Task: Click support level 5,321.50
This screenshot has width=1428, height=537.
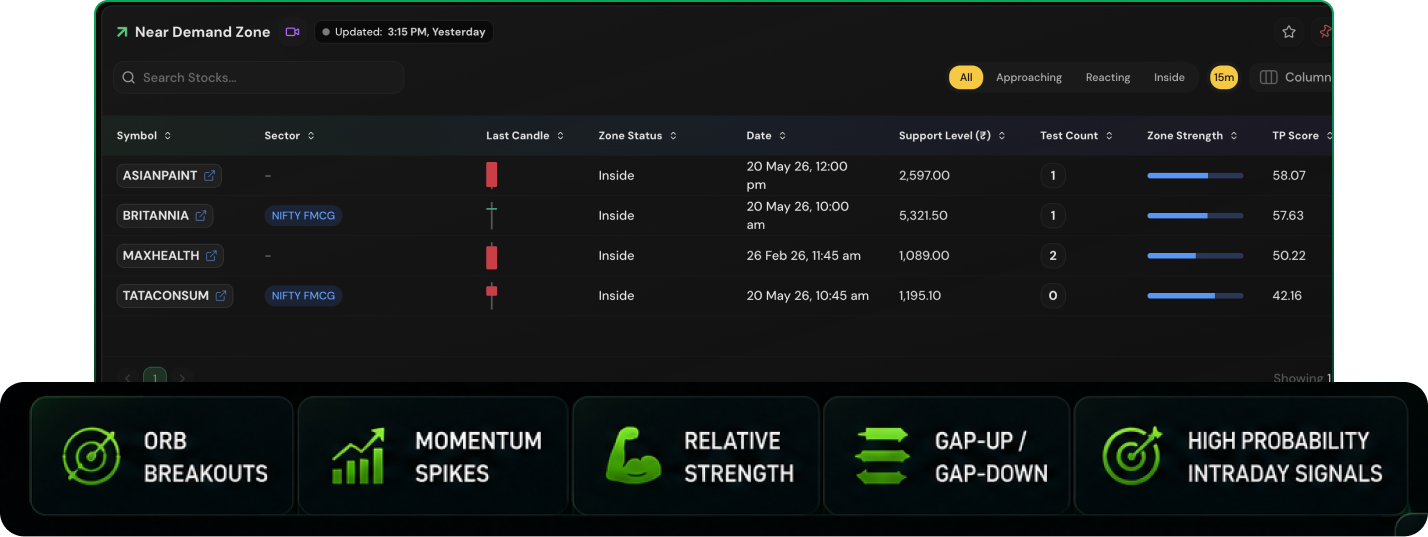Action: coord(923,216)
